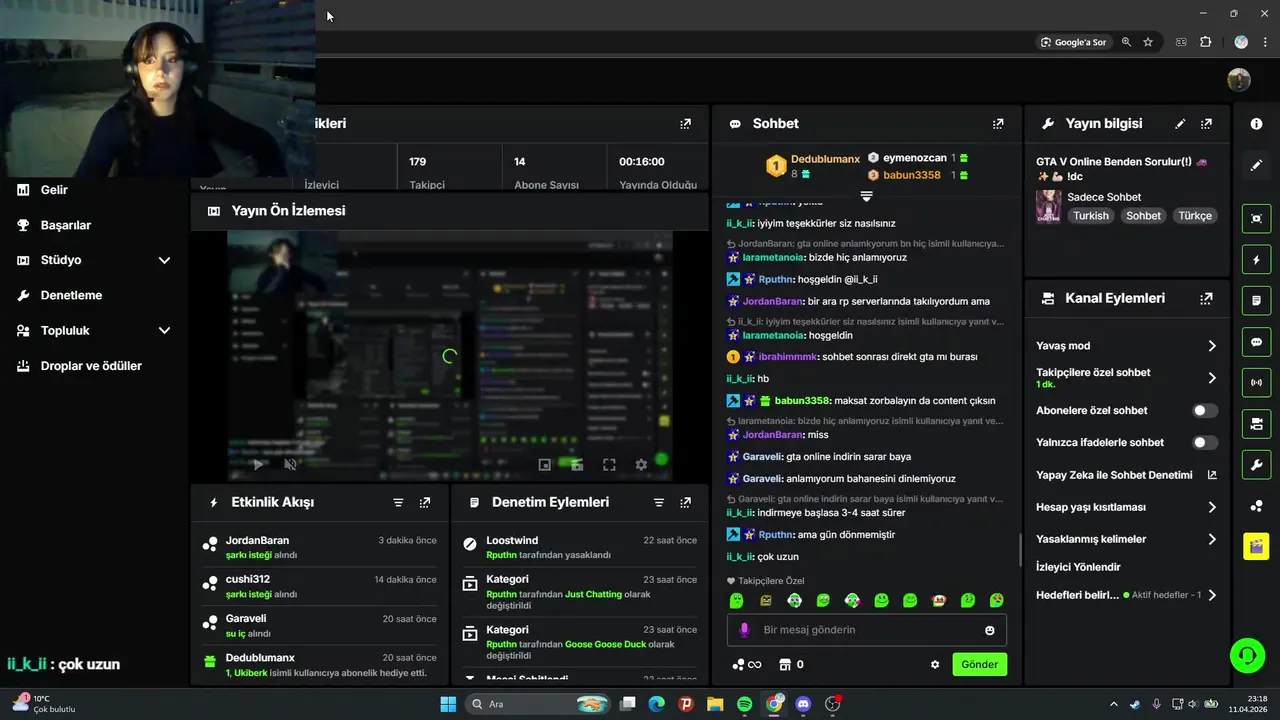The width and height of the screenshot is (1280, 720).
Task: Unmute the stream preview audio
Action: coord(291,464)
